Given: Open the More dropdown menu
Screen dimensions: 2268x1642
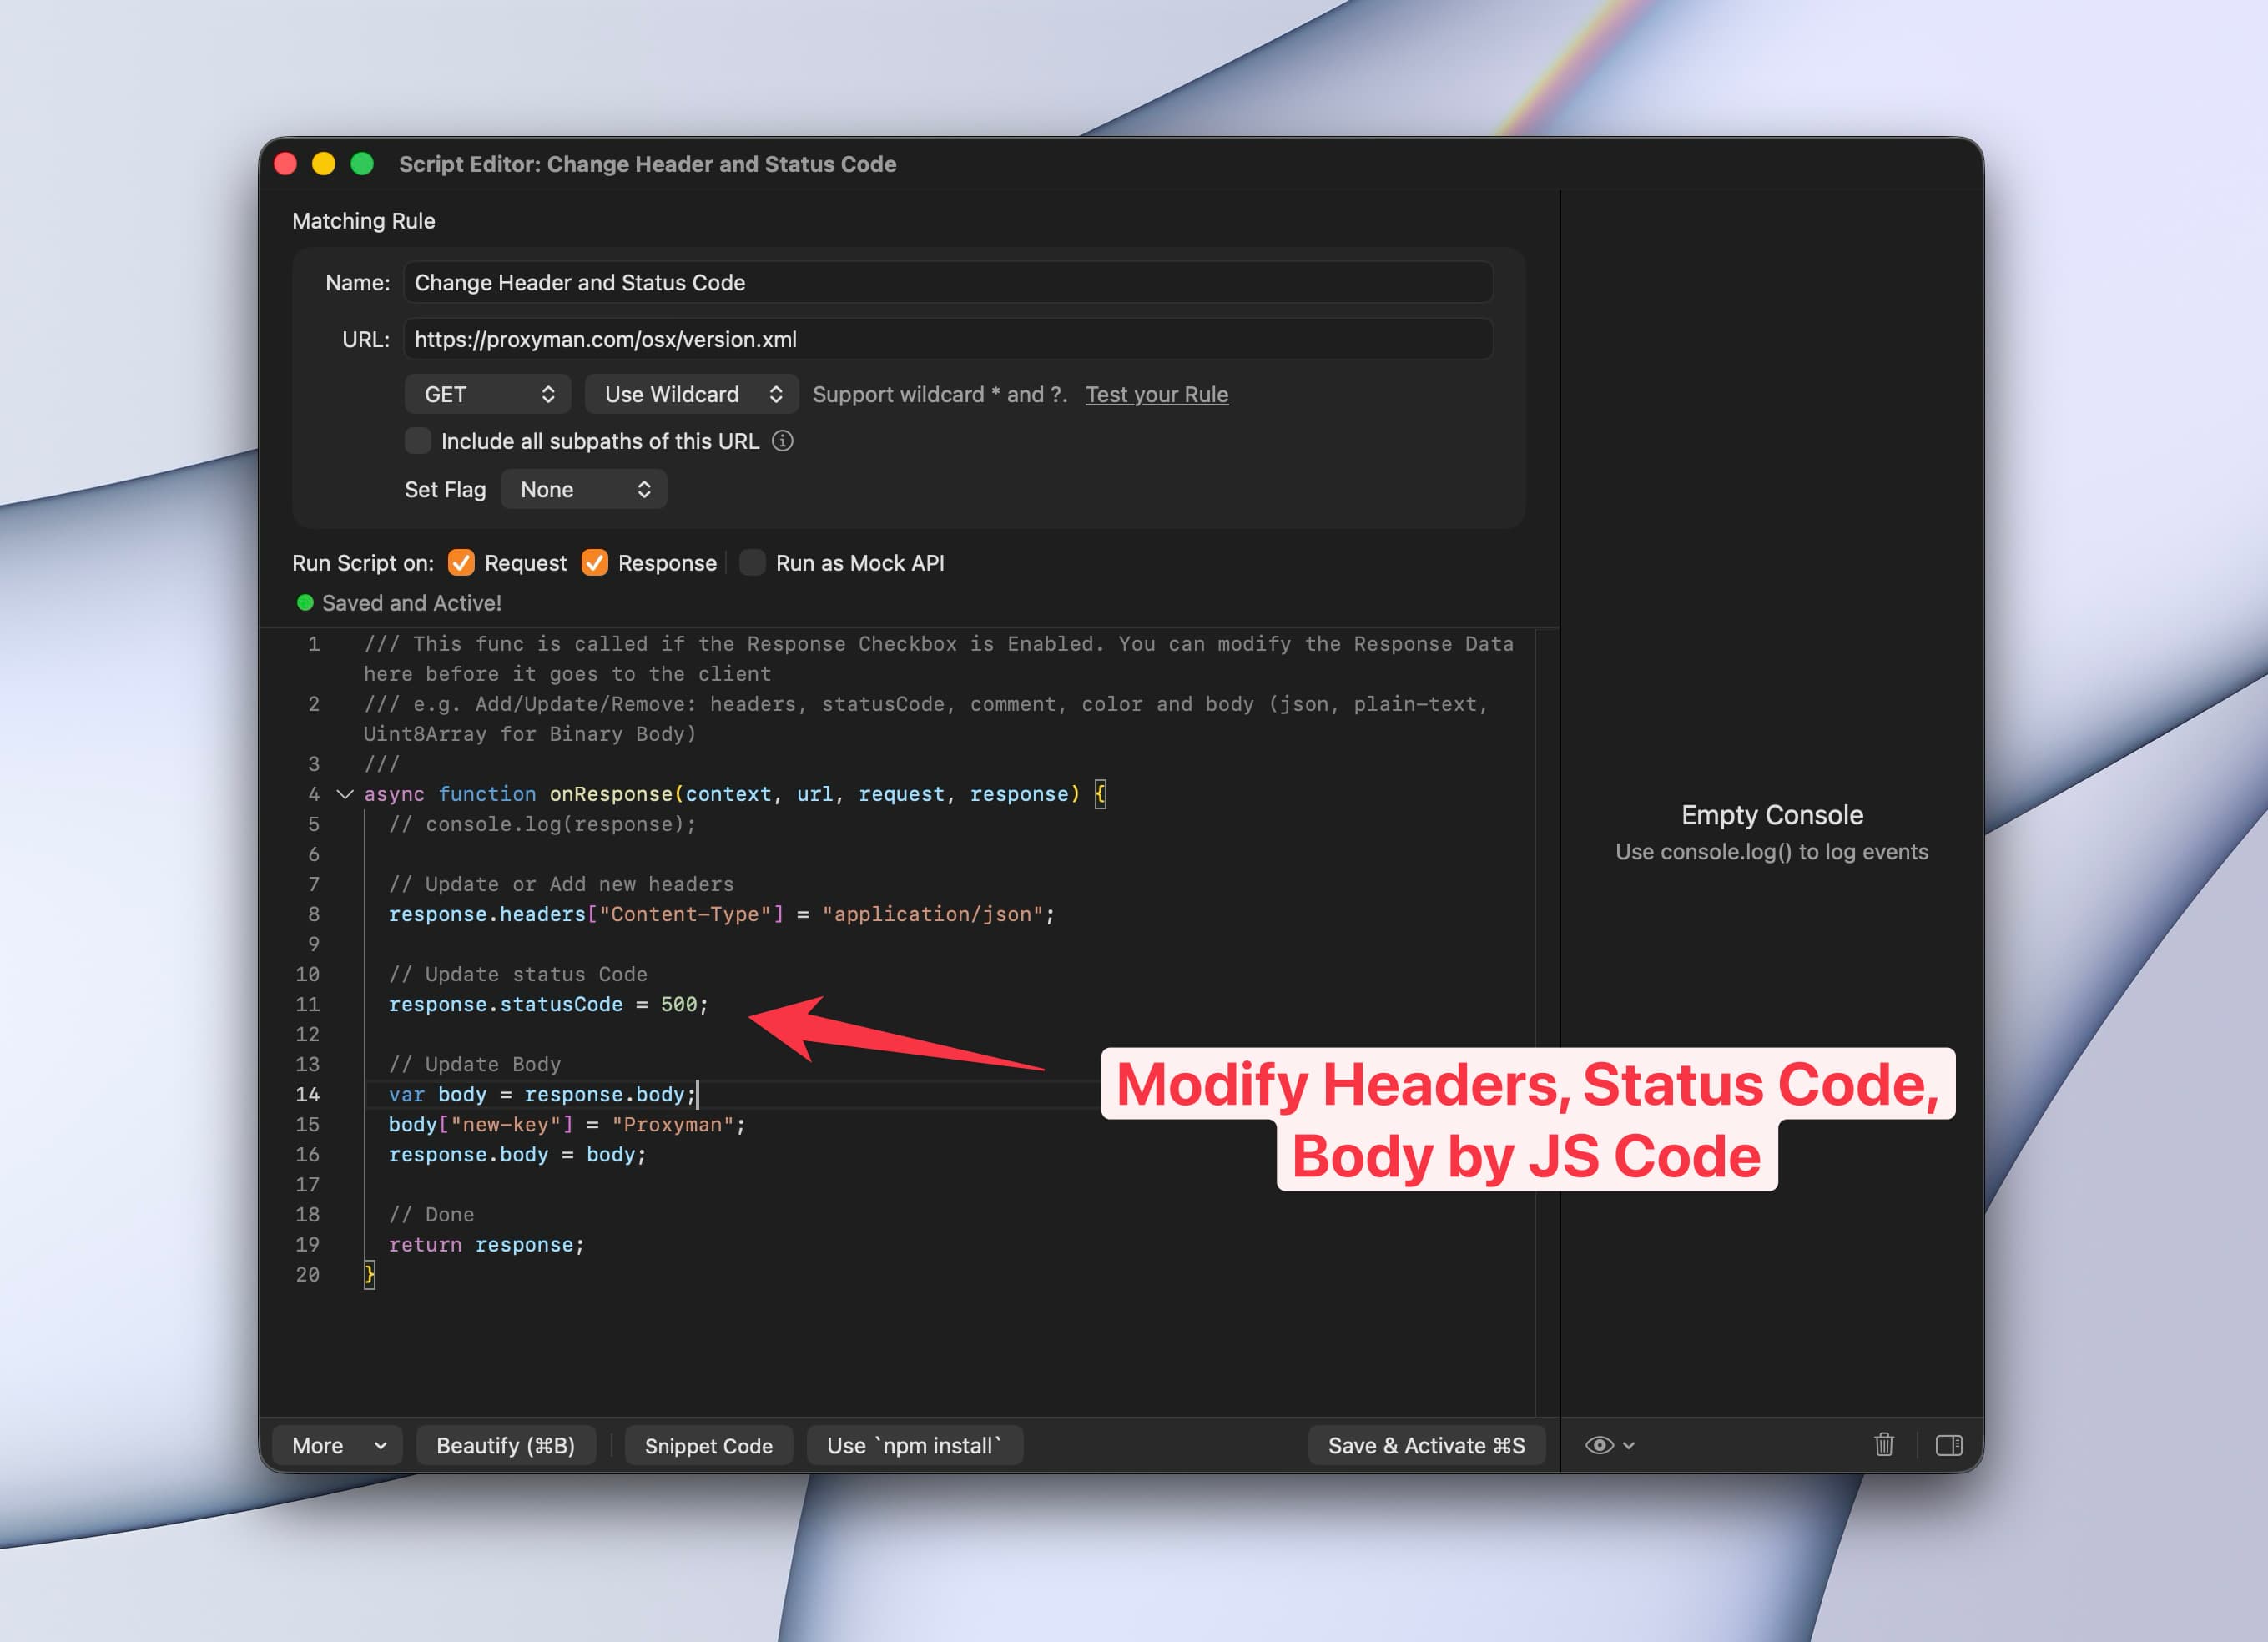Looking at the screenshot, I should coord(337,1445).
